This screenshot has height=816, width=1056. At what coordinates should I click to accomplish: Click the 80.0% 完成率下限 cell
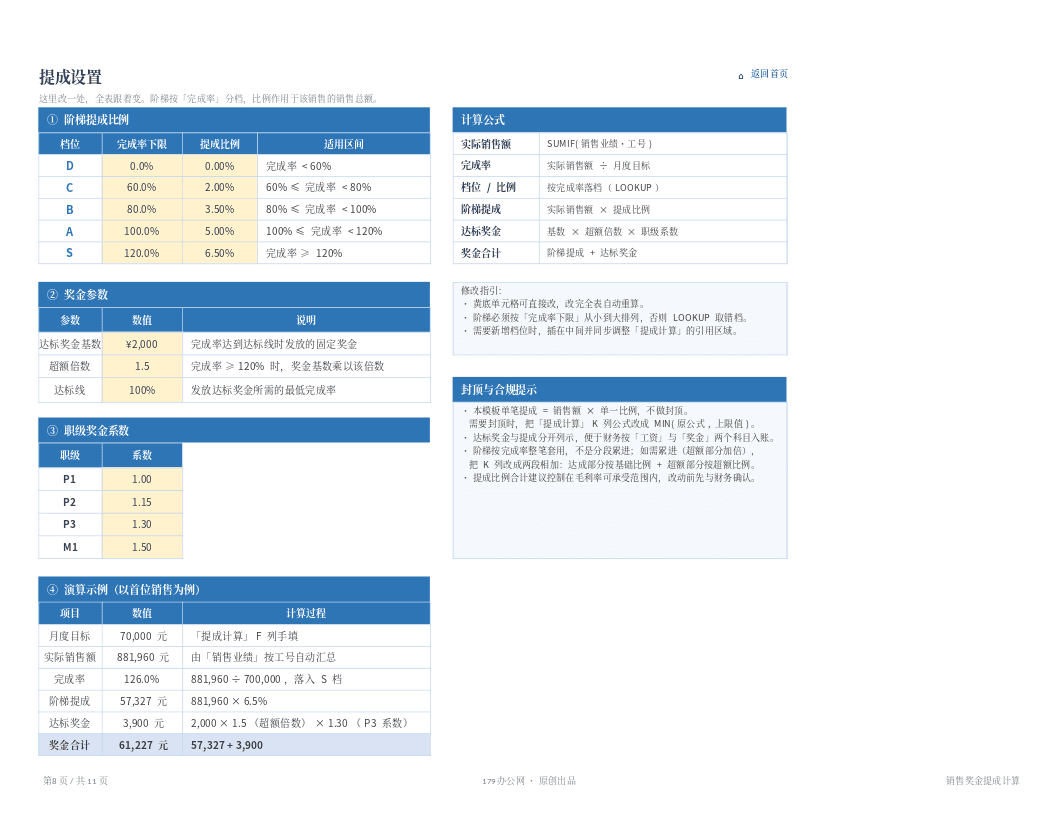(x=142, y=209)
